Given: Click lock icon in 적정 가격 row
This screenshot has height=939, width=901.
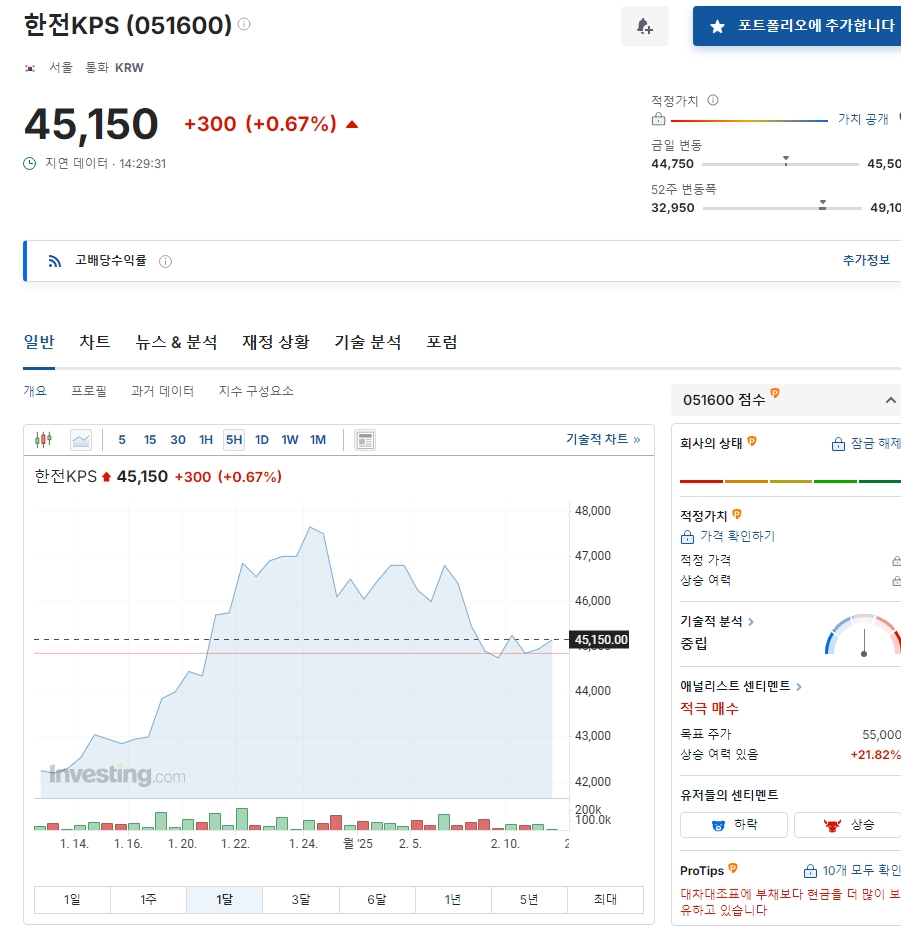Looking at the screenshot, I should coord(896,561).
